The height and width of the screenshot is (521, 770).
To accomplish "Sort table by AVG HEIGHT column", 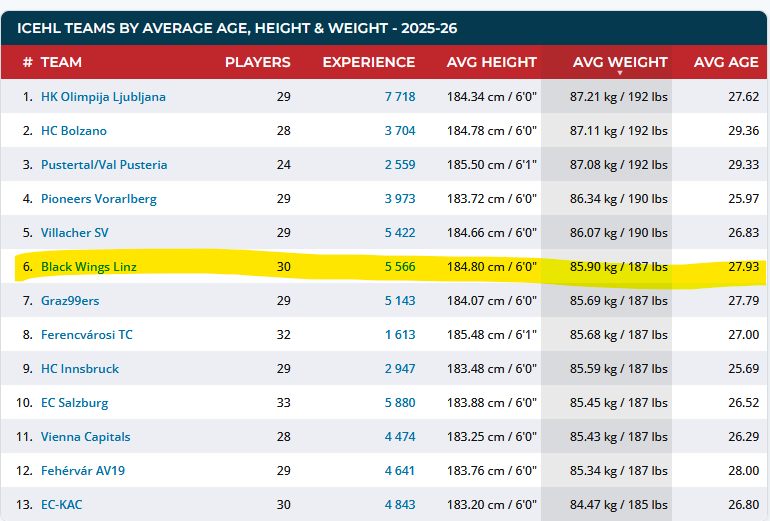I will click(491, 62).
